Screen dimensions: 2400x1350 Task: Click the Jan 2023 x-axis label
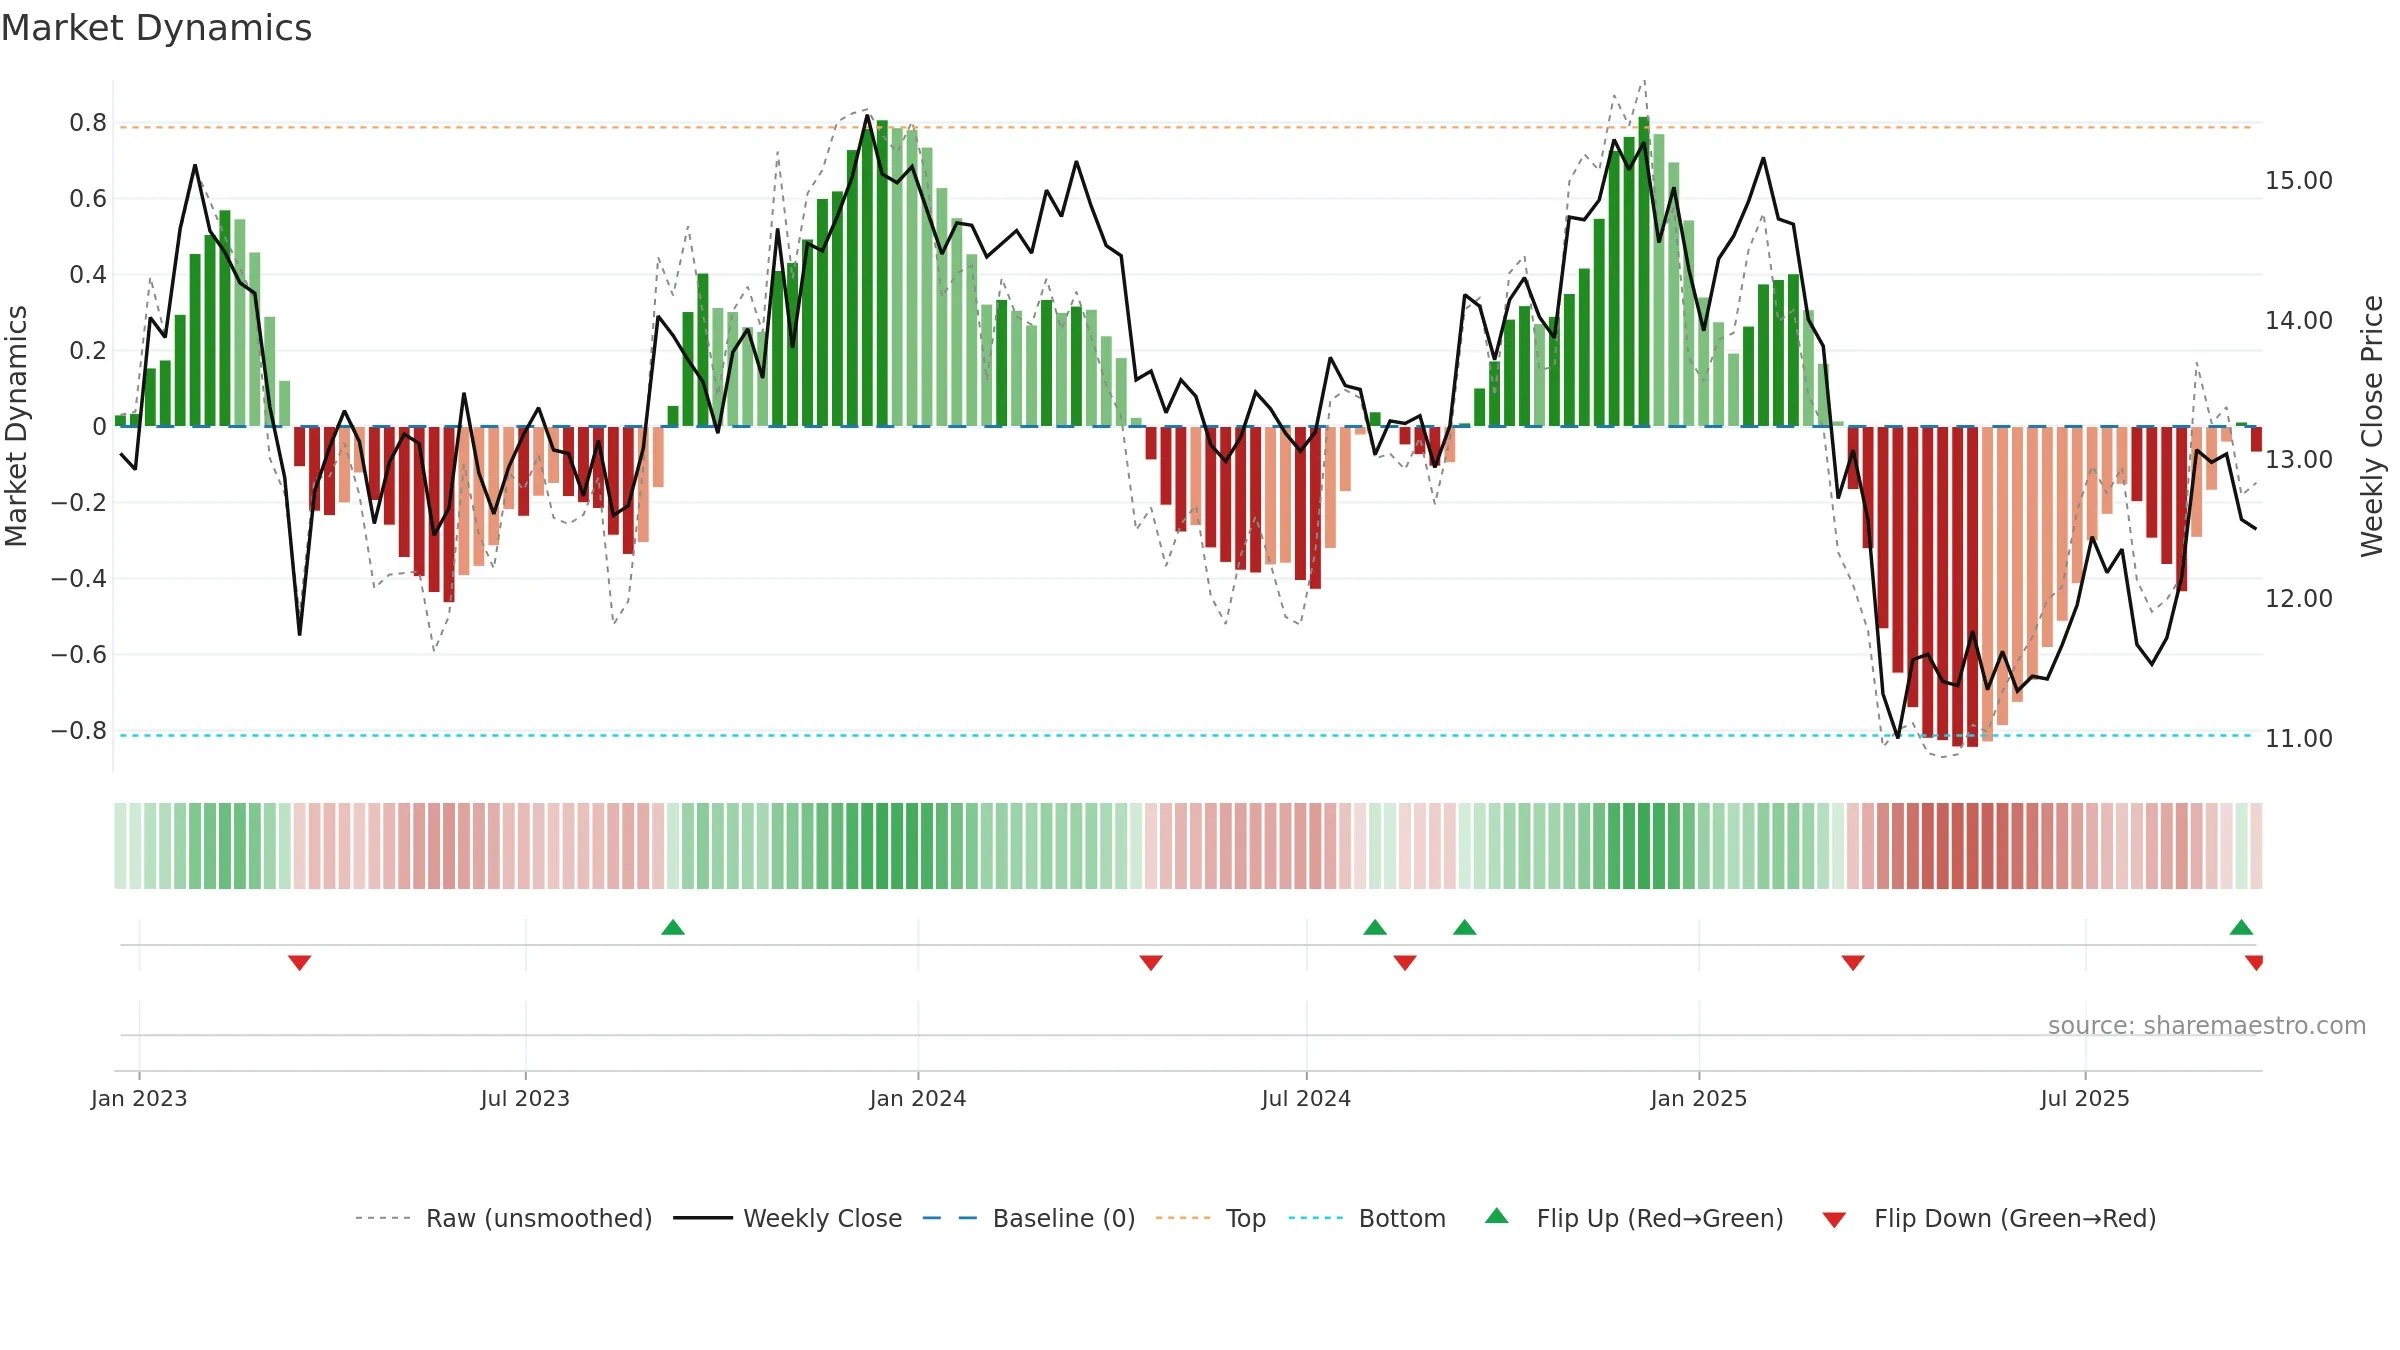139,1098
